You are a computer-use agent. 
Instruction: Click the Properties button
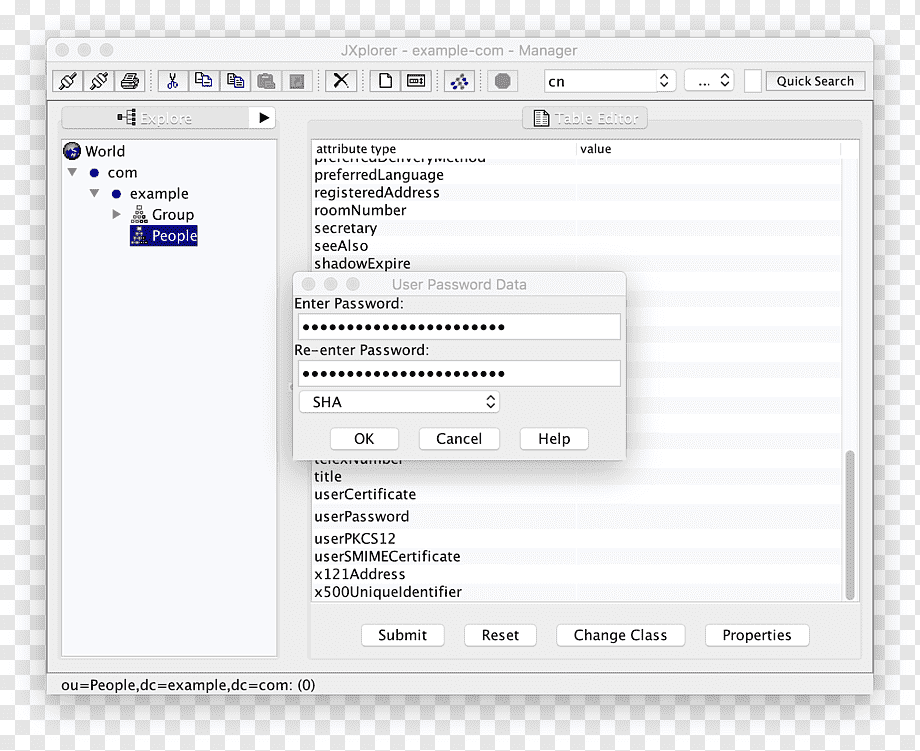click(757, 635)
